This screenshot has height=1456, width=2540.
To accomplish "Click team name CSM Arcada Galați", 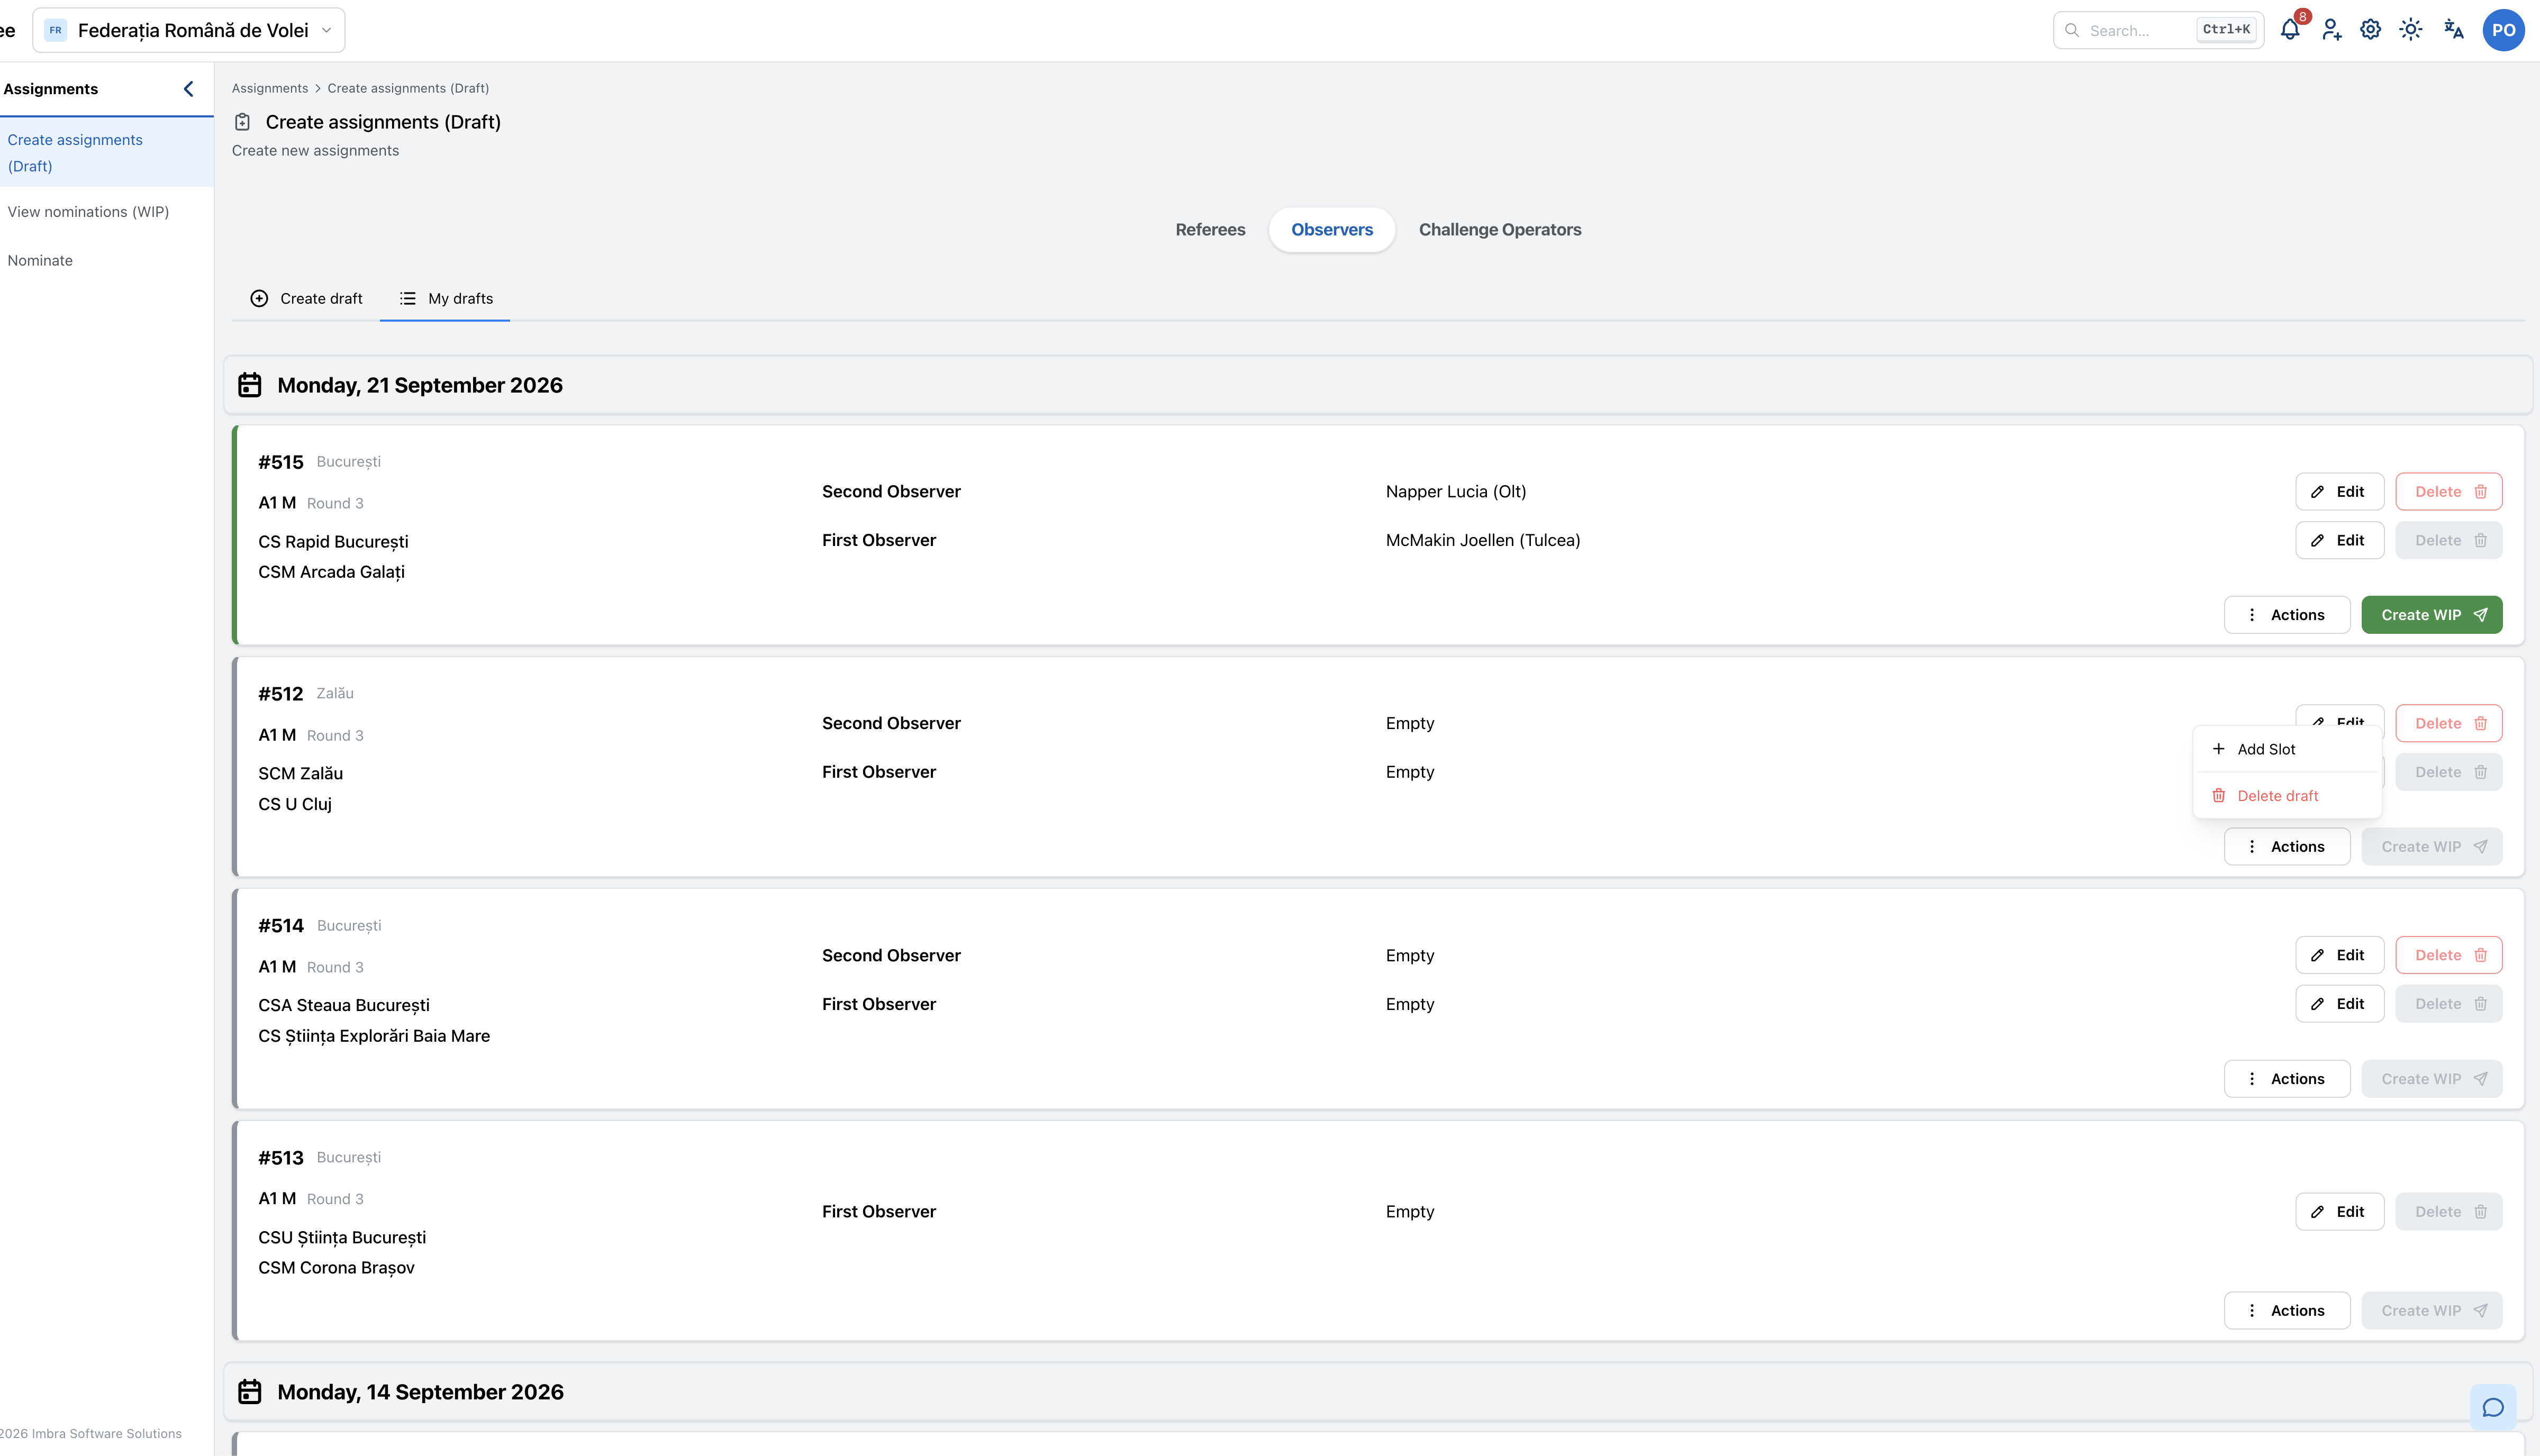I will tap(332, 572).
